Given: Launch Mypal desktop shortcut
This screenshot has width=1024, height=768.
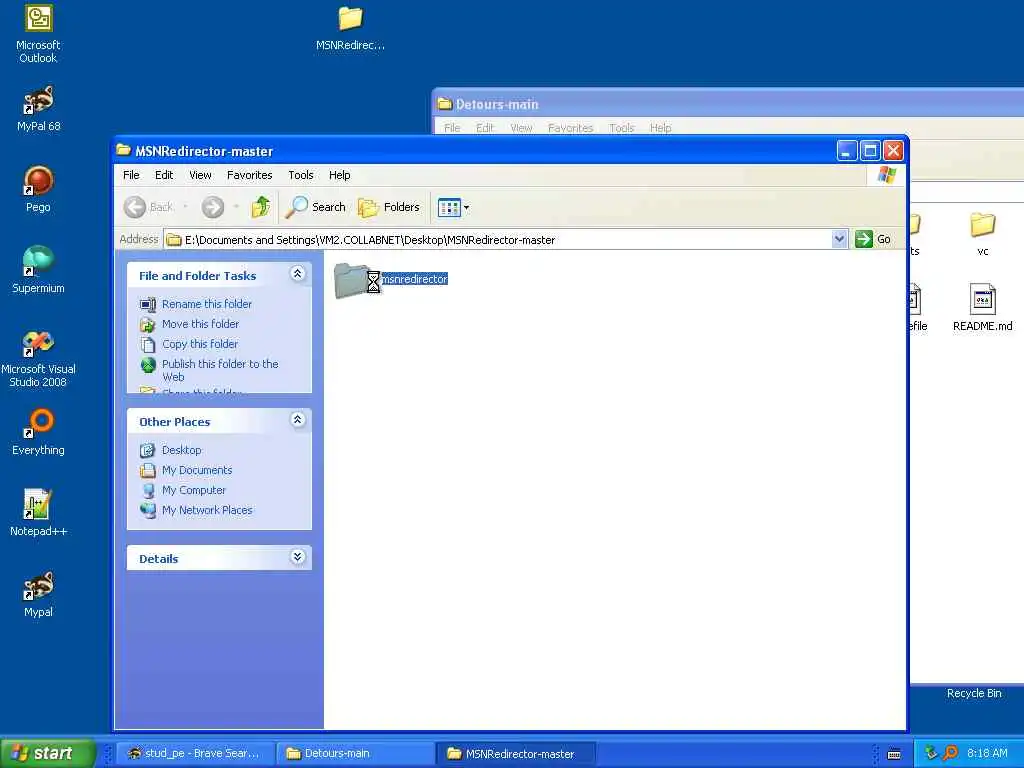Looking at the screenshot, I should [38, 594].
